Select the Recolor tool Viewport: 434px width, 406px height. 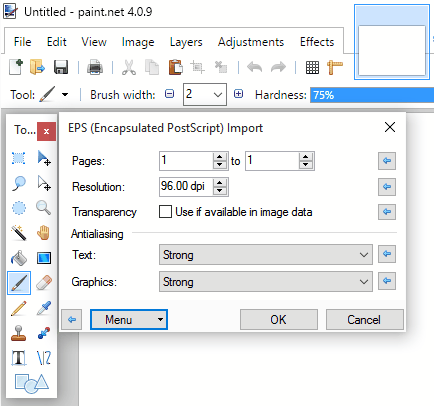[44, 333]
